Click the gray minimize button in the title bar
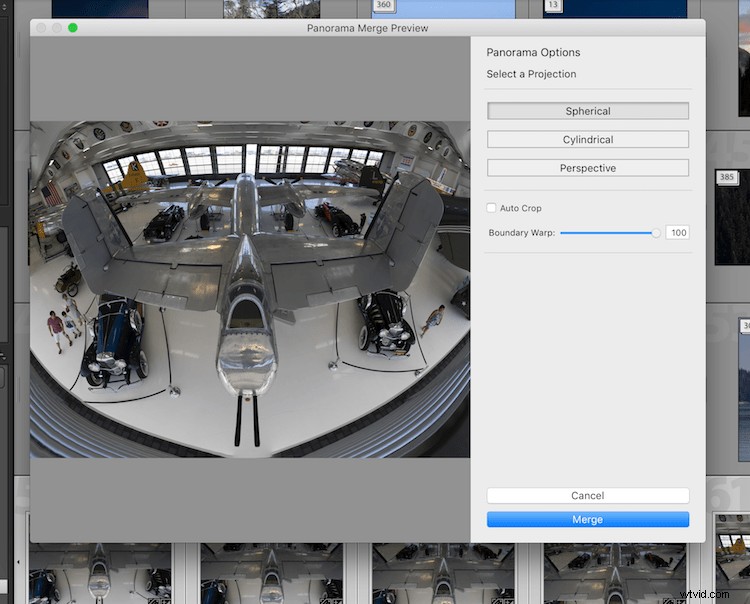The height and width of the screenshot is (604, 750). point(57,28)
